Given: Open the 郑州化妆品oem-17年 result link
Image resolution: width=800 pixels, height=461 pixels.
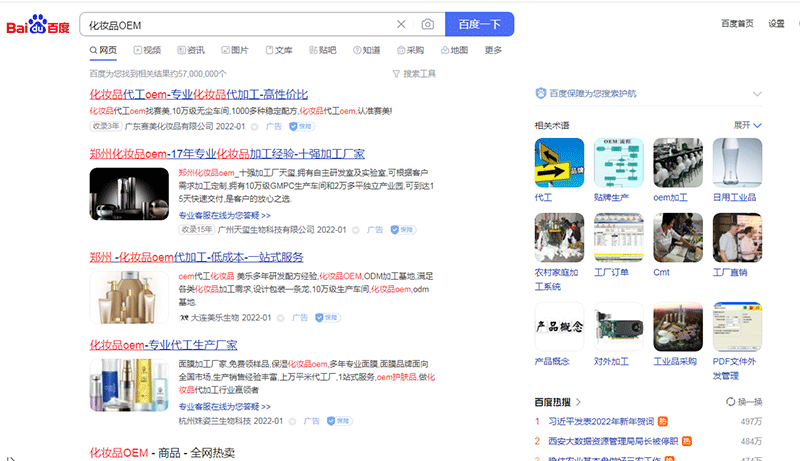Looking at the screenshot, I should [226, 154].
